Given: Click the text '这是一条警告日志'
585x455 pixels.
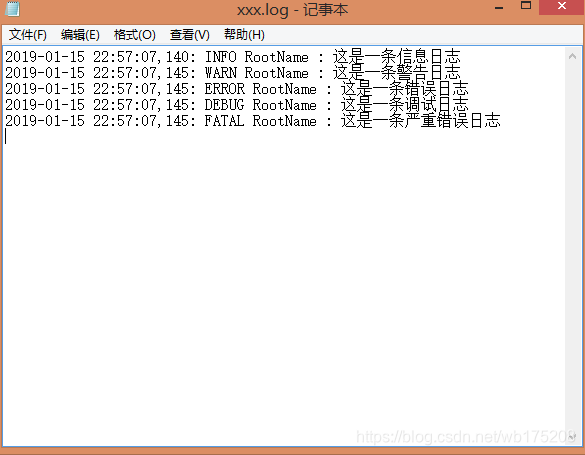Looking at the screenshot, I should coord(397,73).
